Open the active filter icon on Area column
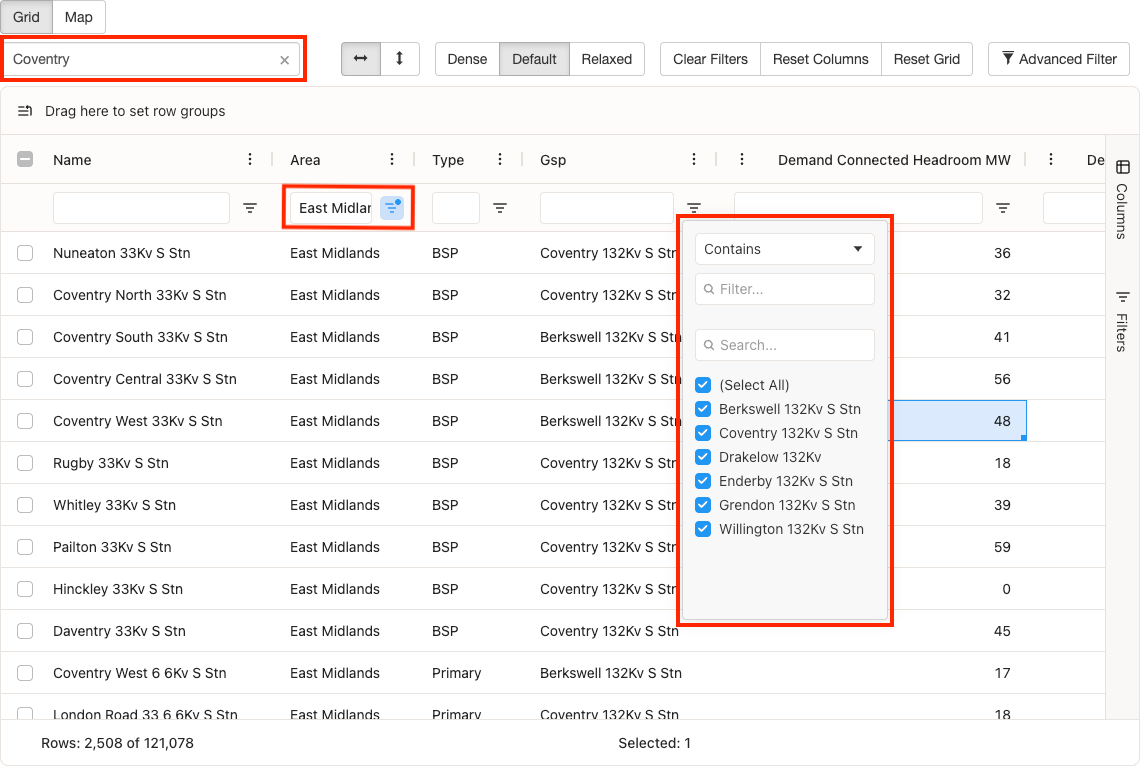 tap(390, 207)
